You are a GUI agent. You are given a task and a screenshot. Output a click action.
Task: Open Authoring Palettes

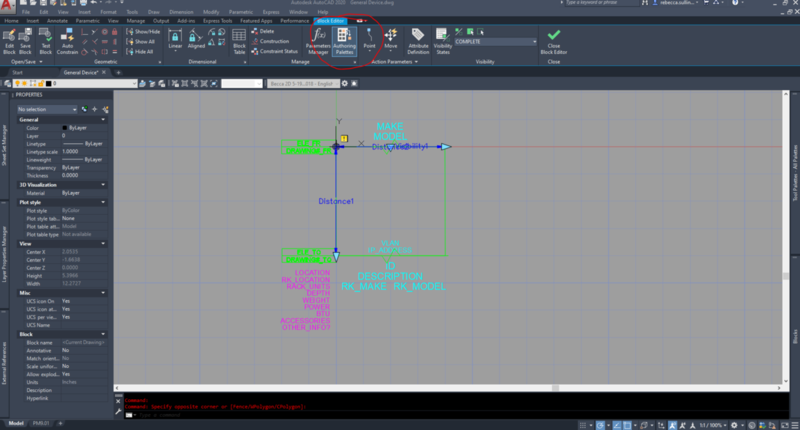344,41
